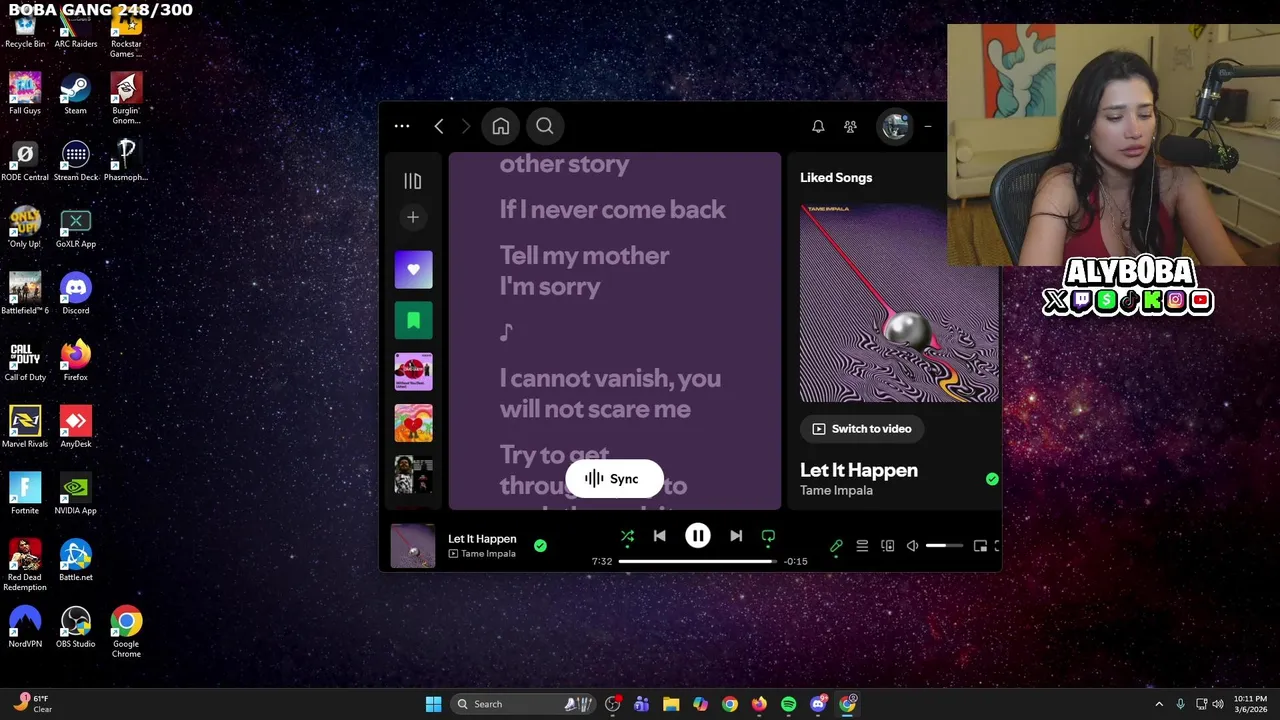Toggle remaining time display -0:15
The width and height of the screenshot is (1280, 720).
pyautogui.click(x=796, y=562)
